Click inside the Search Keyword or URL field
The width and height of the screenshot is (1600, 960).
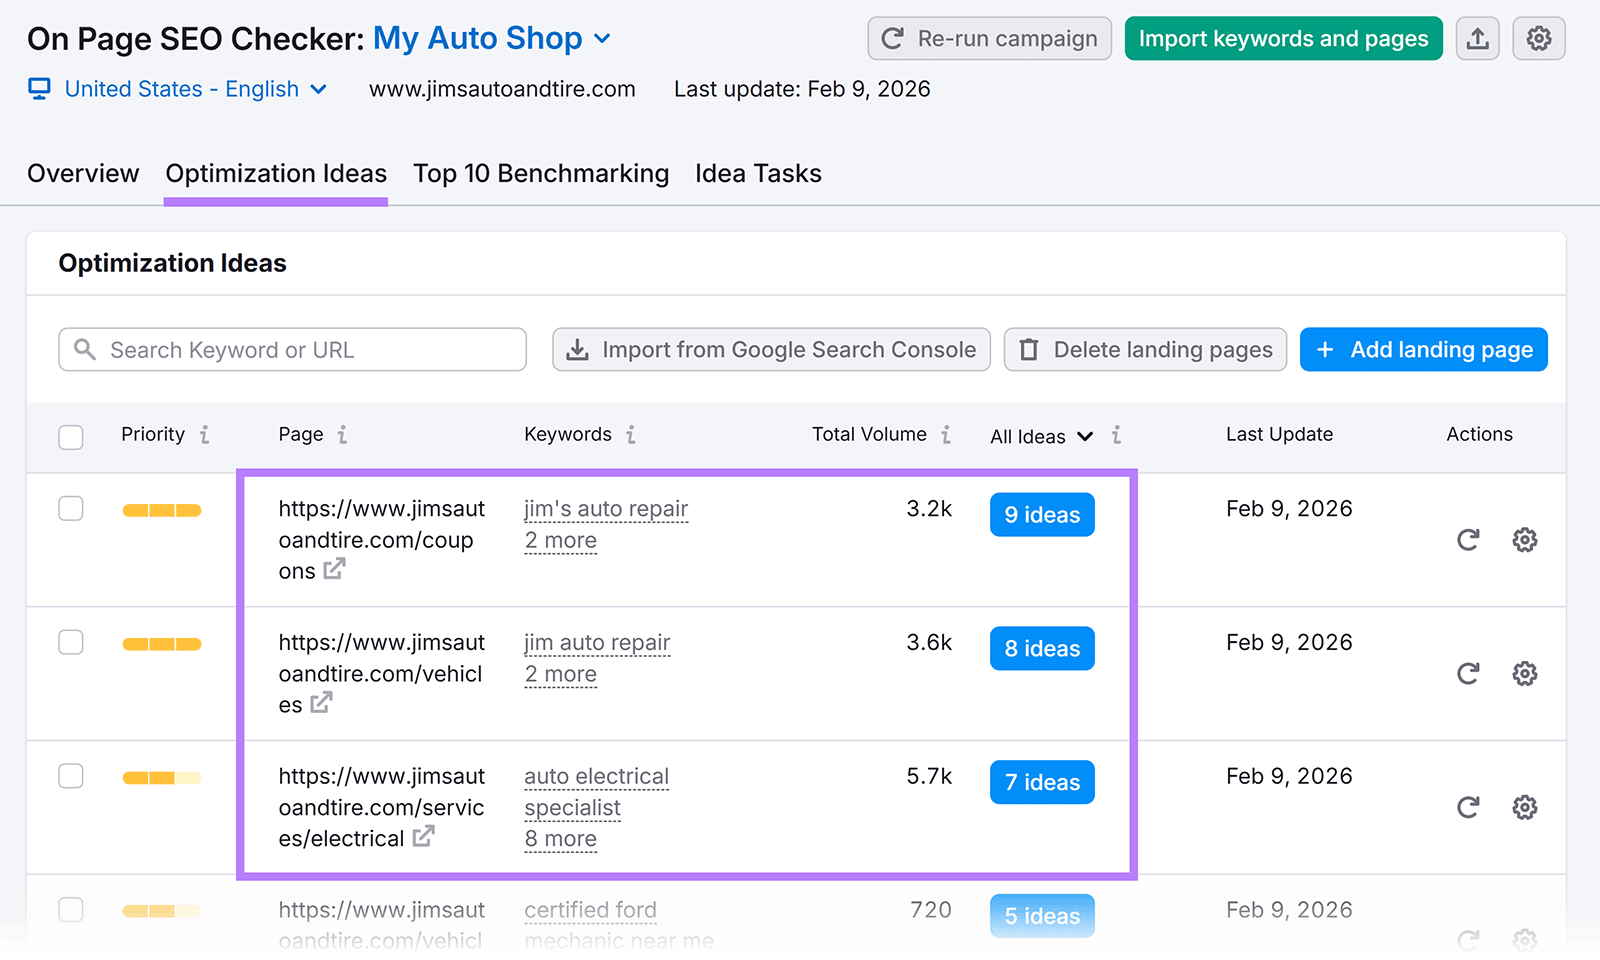tap(290, 350)
